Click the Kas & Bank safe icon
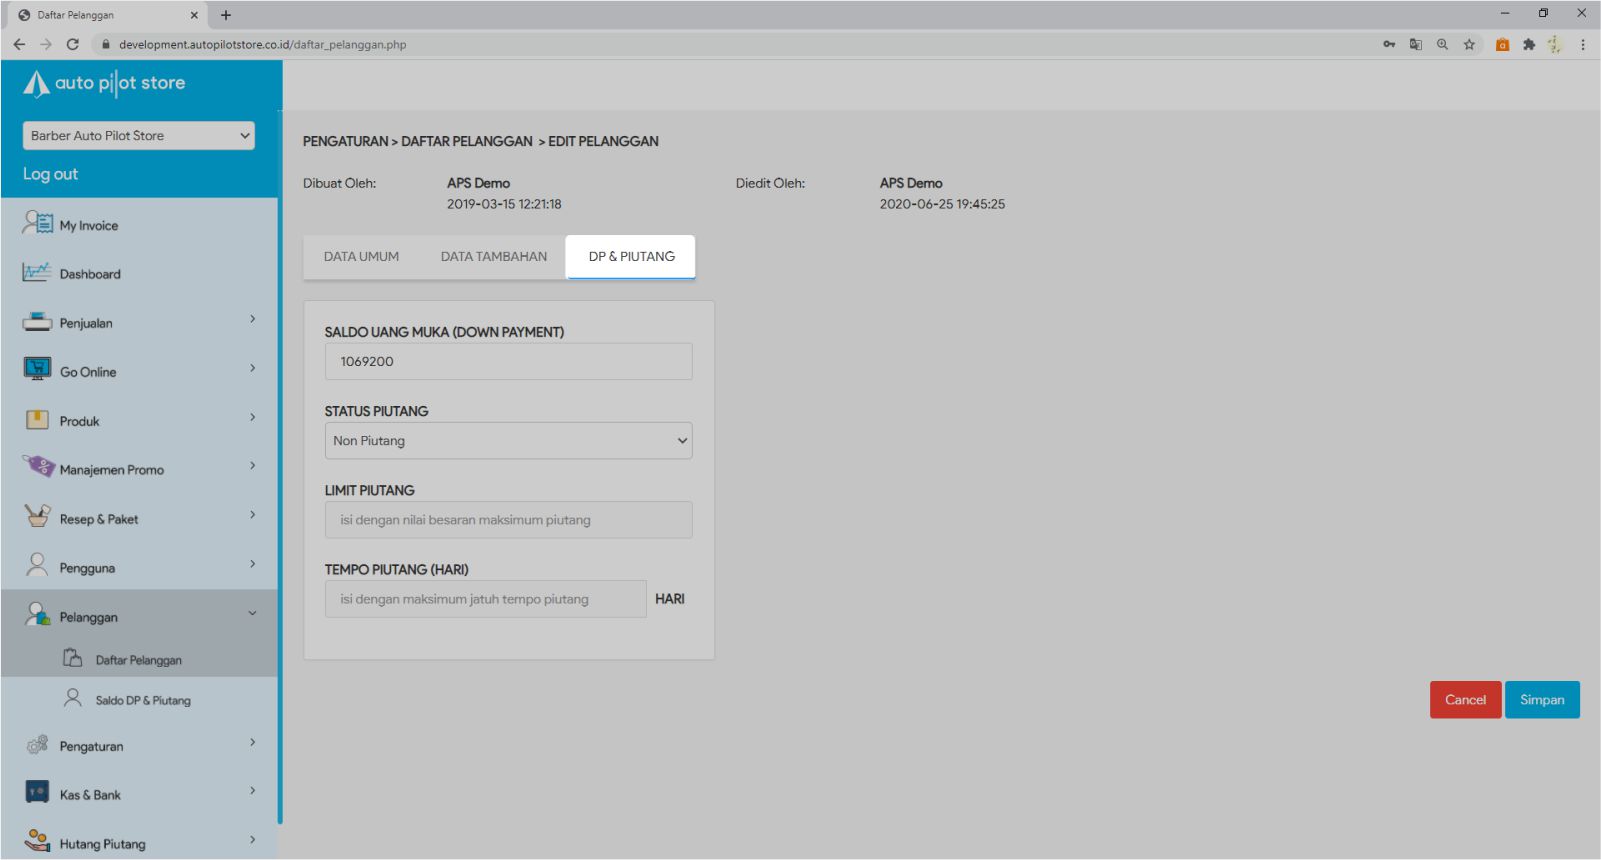The width and height of the screenshot is (1601, 860). point(37,793)
